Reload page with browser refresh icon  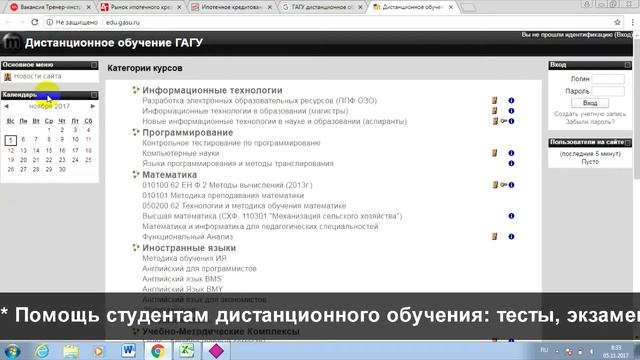[35, 22]
